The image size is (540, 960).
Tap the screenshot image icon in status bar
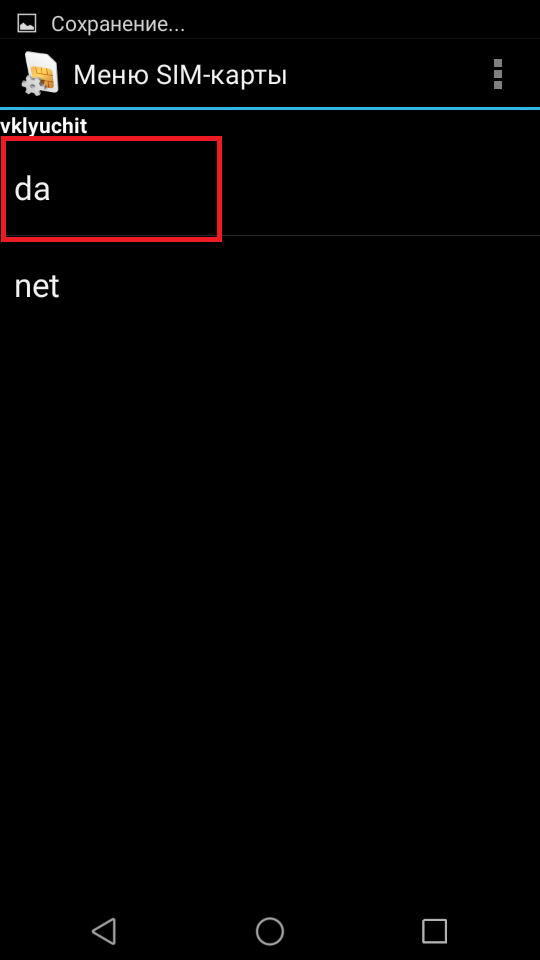point(26,24)
